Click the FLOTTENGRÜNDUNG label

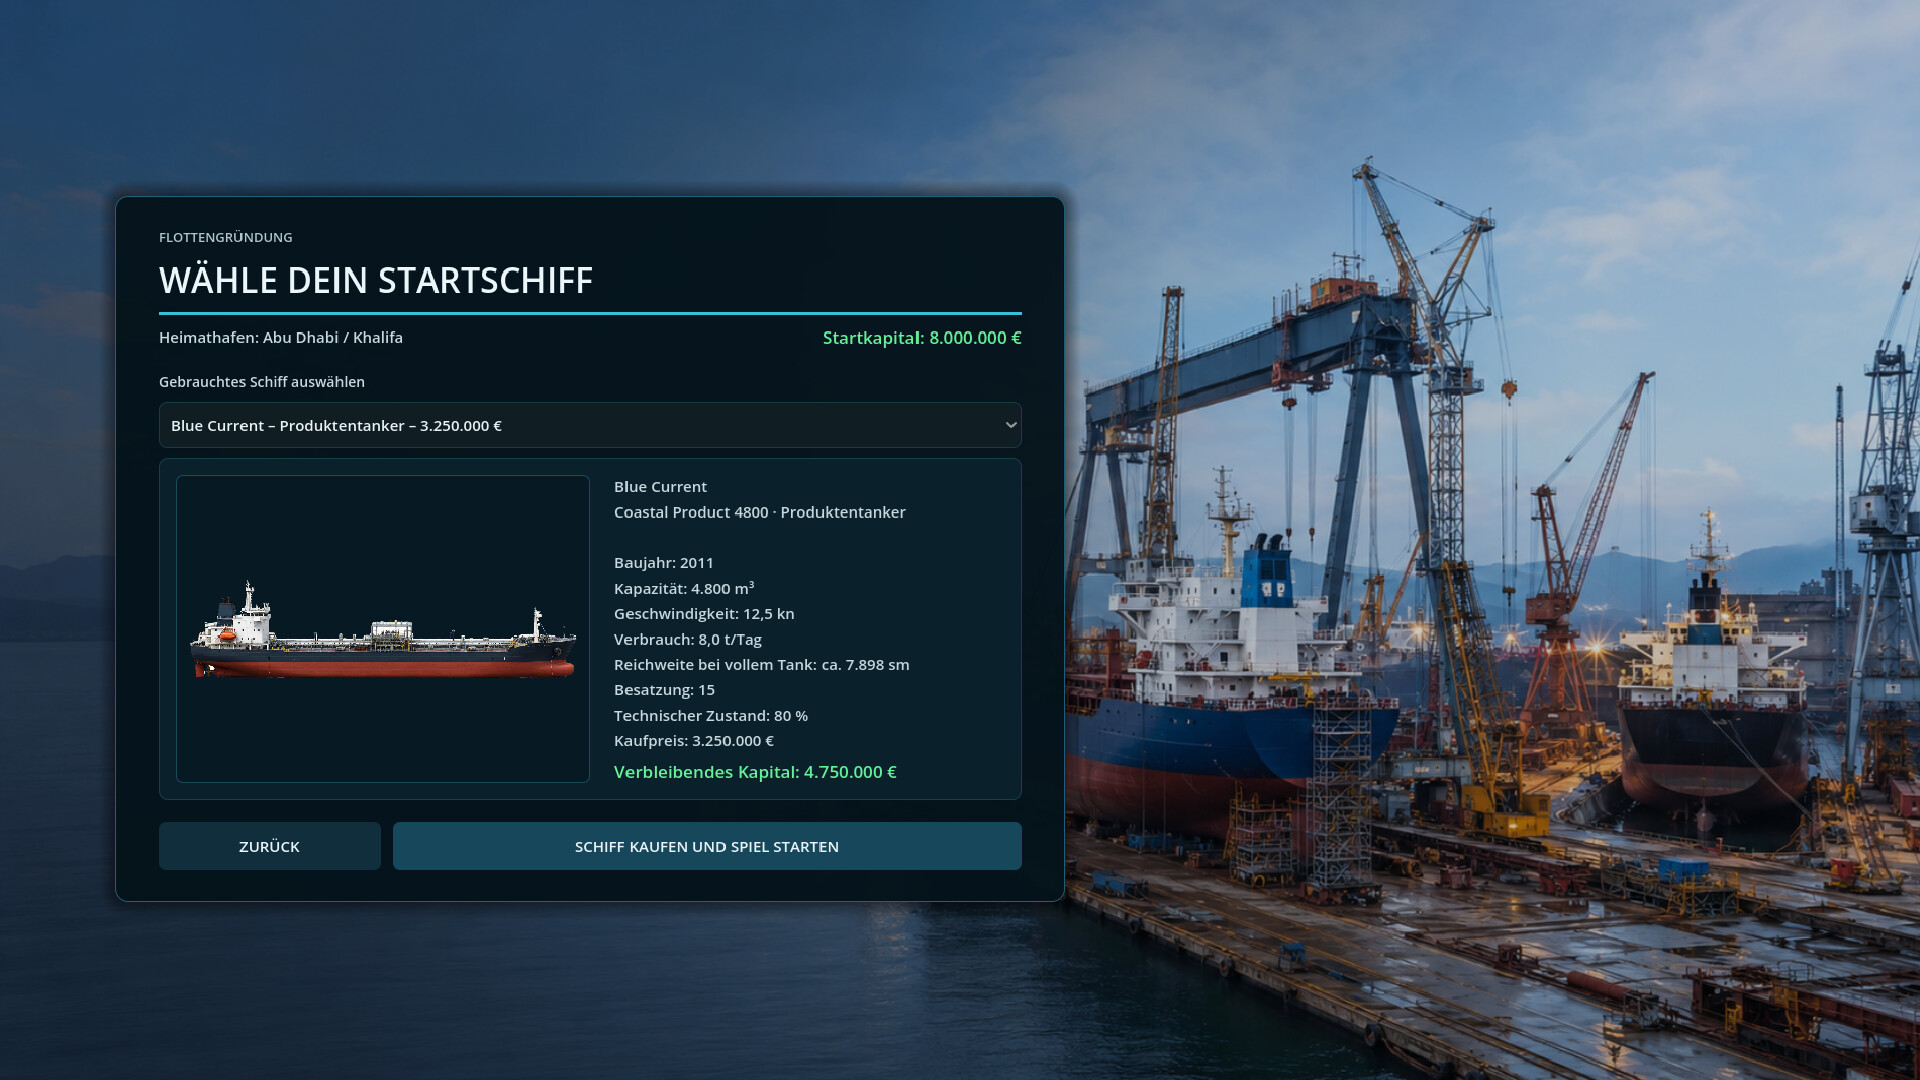pos(226,237)
